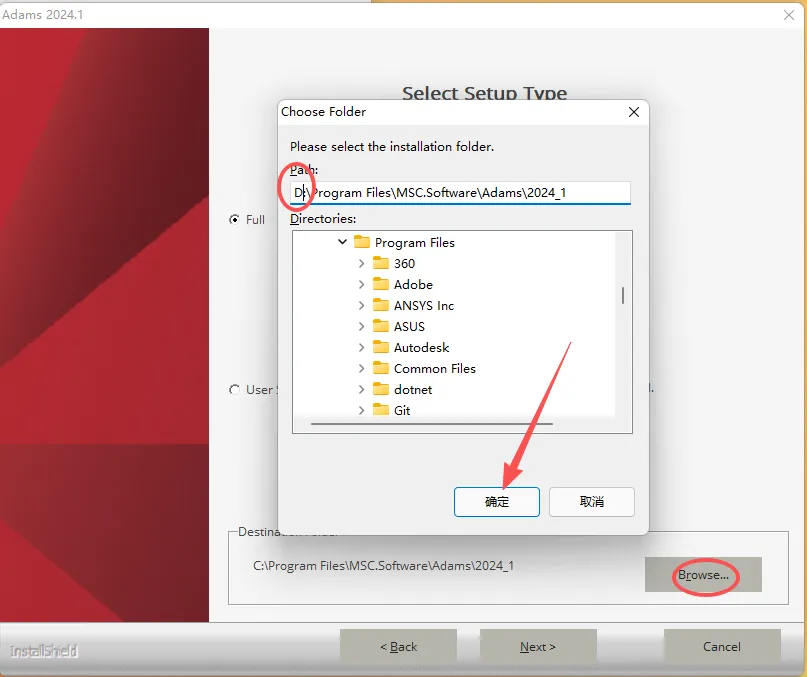Click the directories horizontal scrollbar

(432, 424)
